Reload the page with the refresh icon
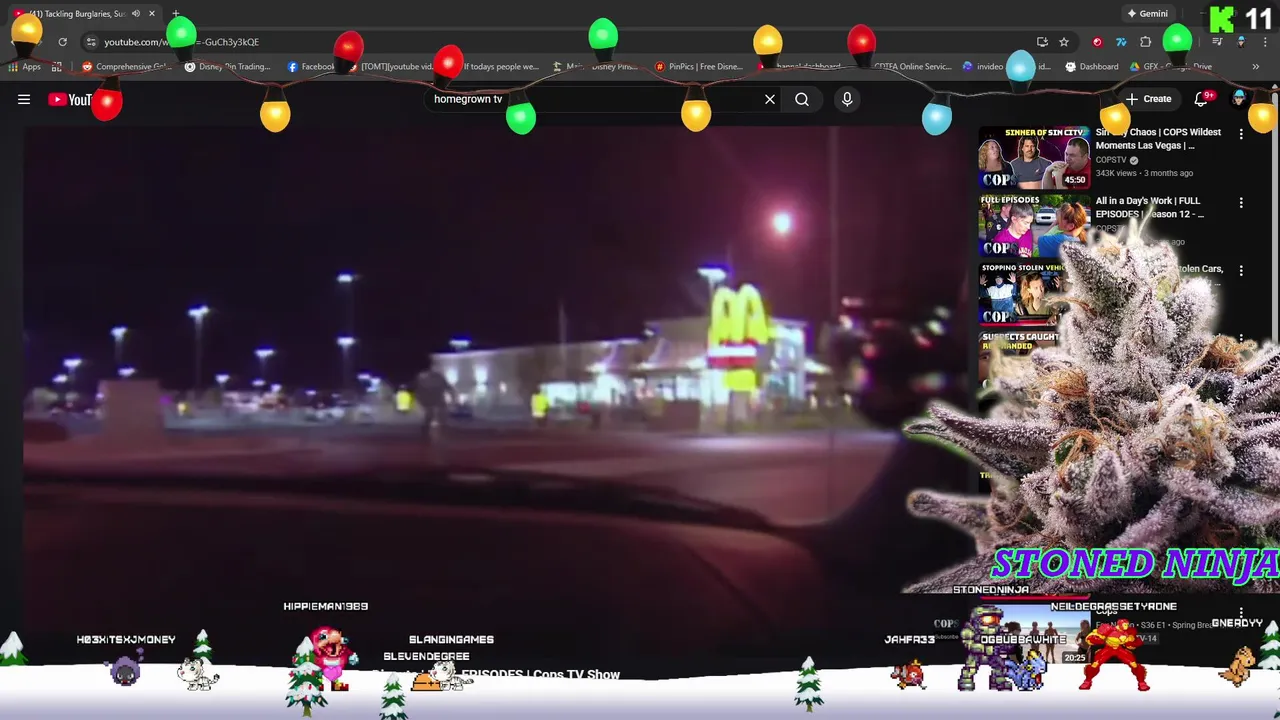1280x720 pixels. pos(62,42)
